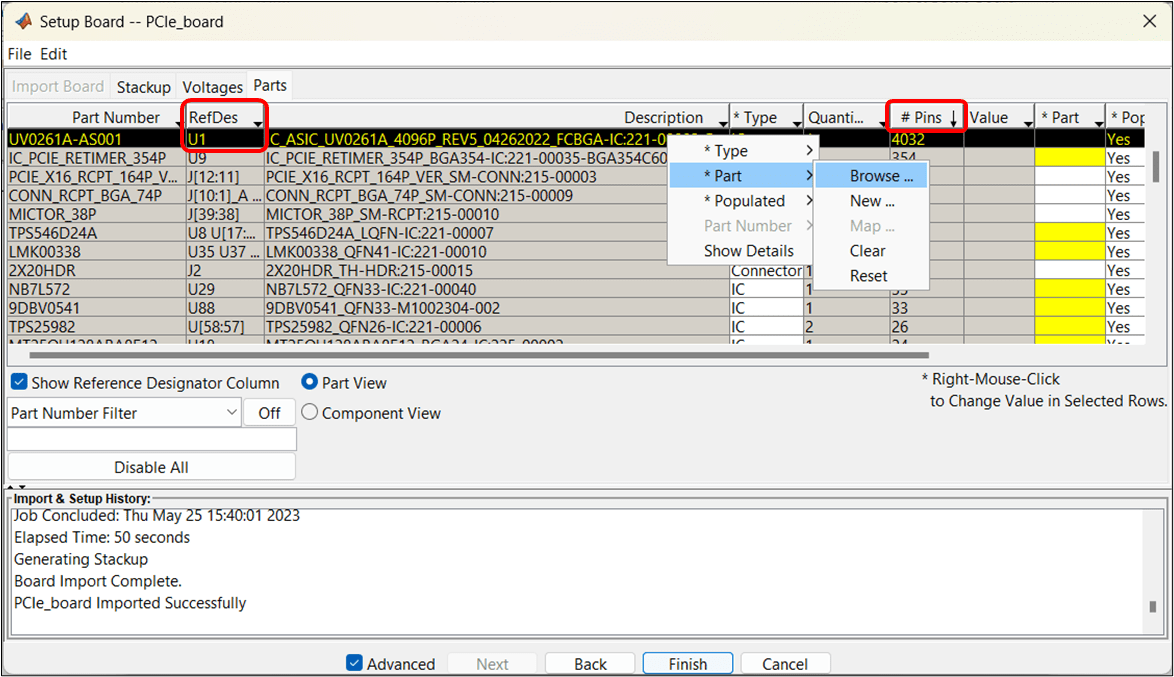Click the history log scrollbar thumb
The height and width of the screenshot is (677, 1174).
pos(1152,606)
